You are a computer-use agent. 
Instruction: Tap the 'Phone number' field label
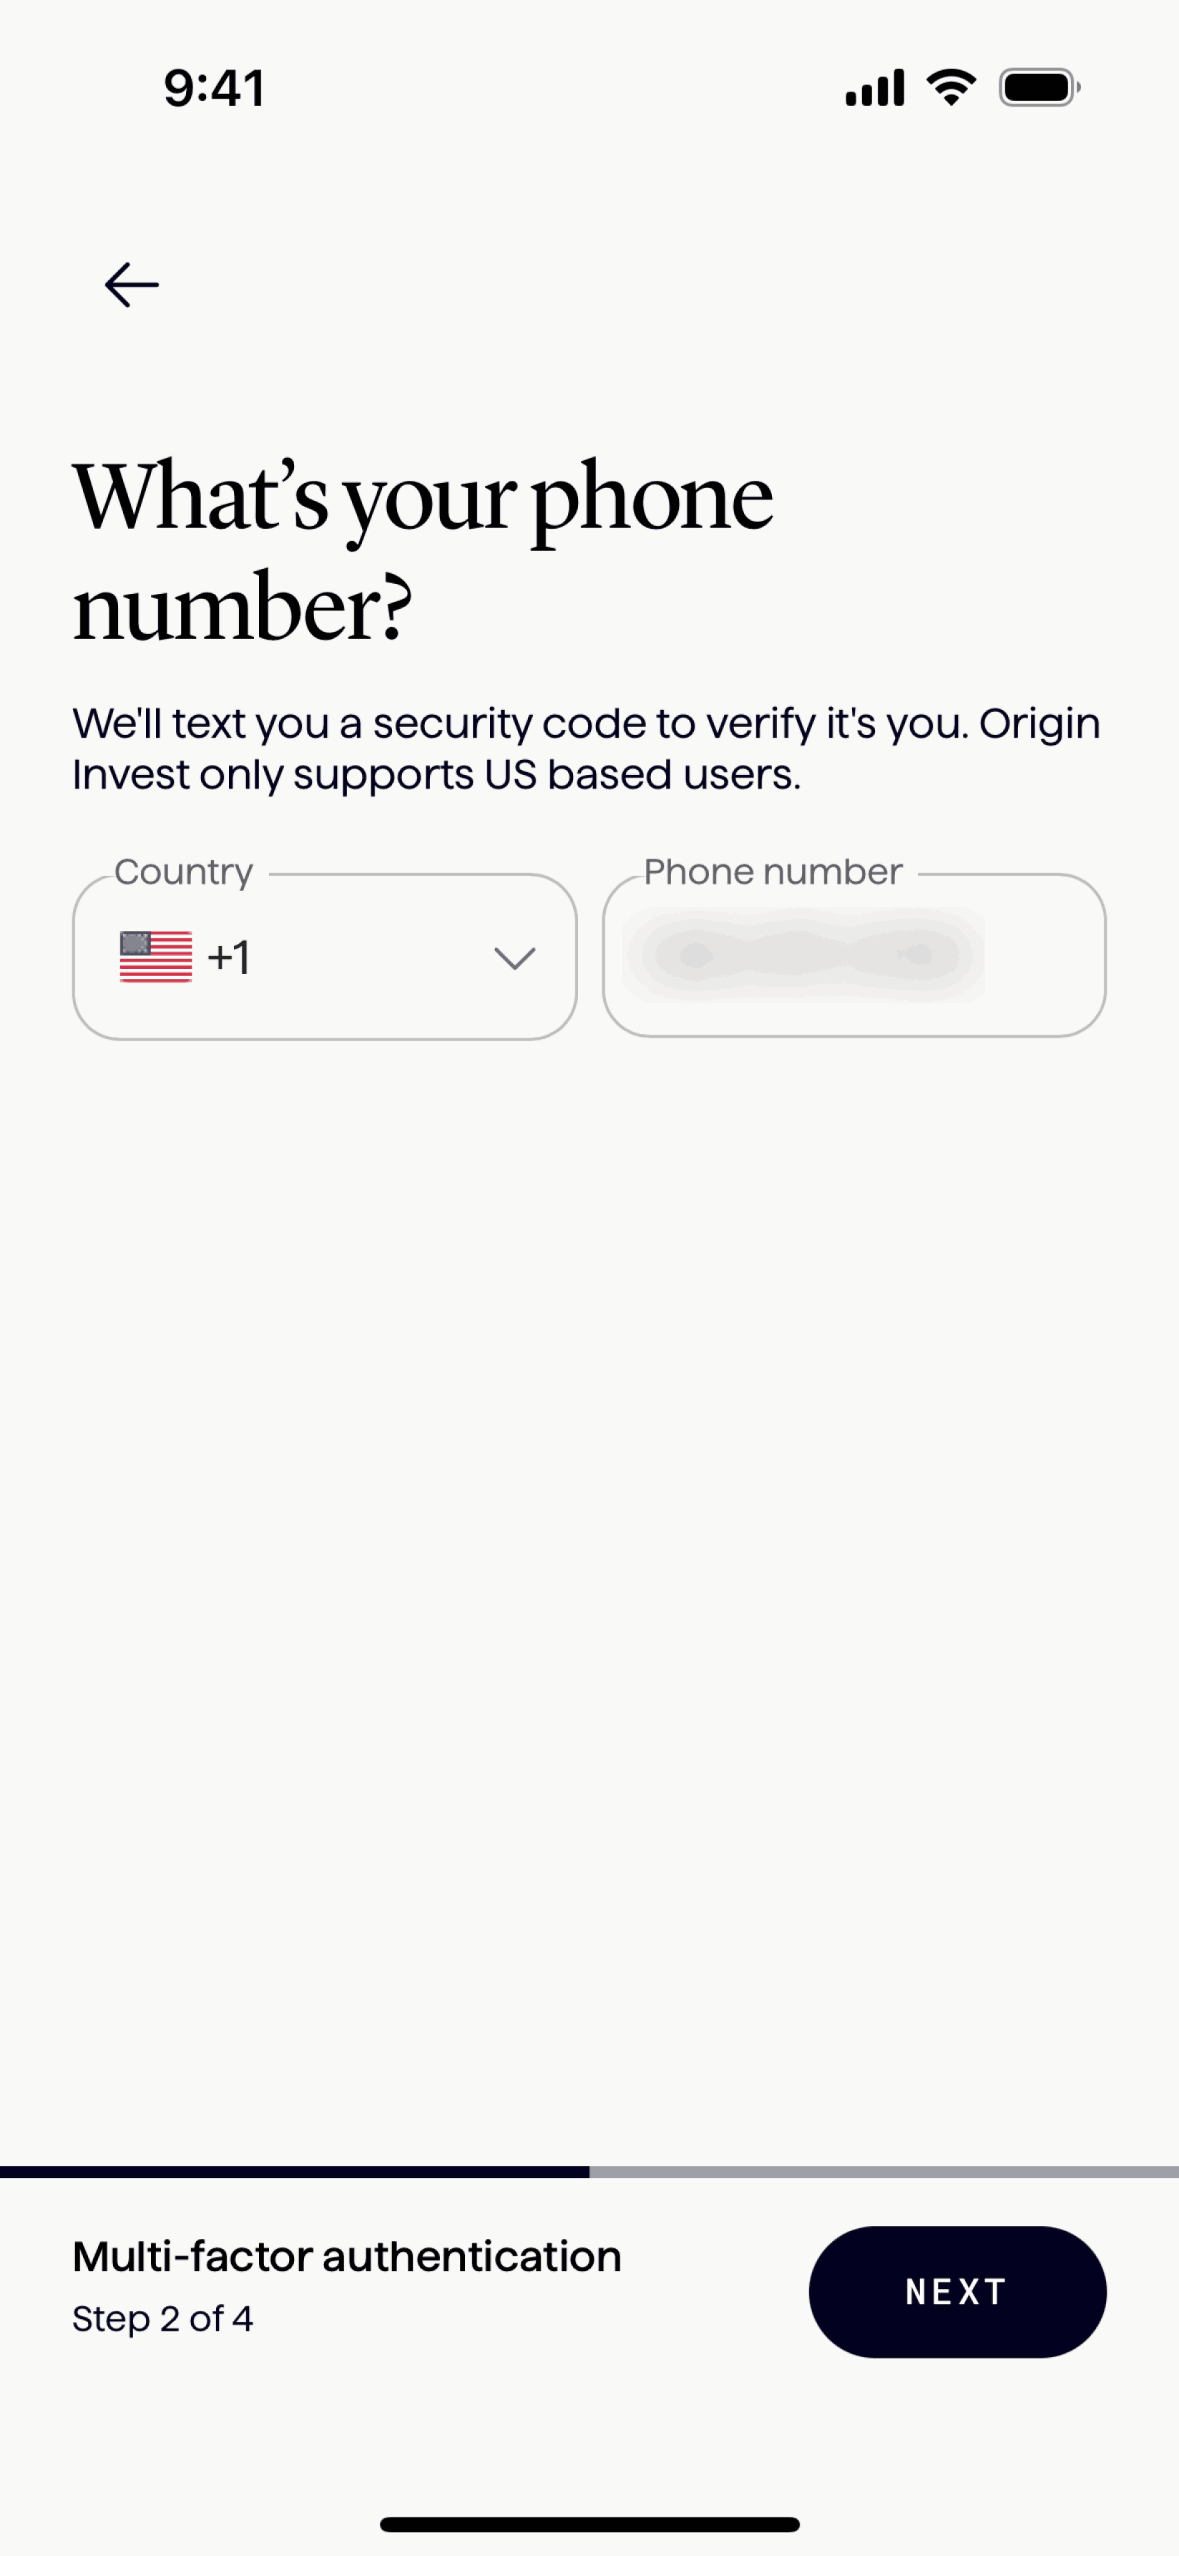773,872
